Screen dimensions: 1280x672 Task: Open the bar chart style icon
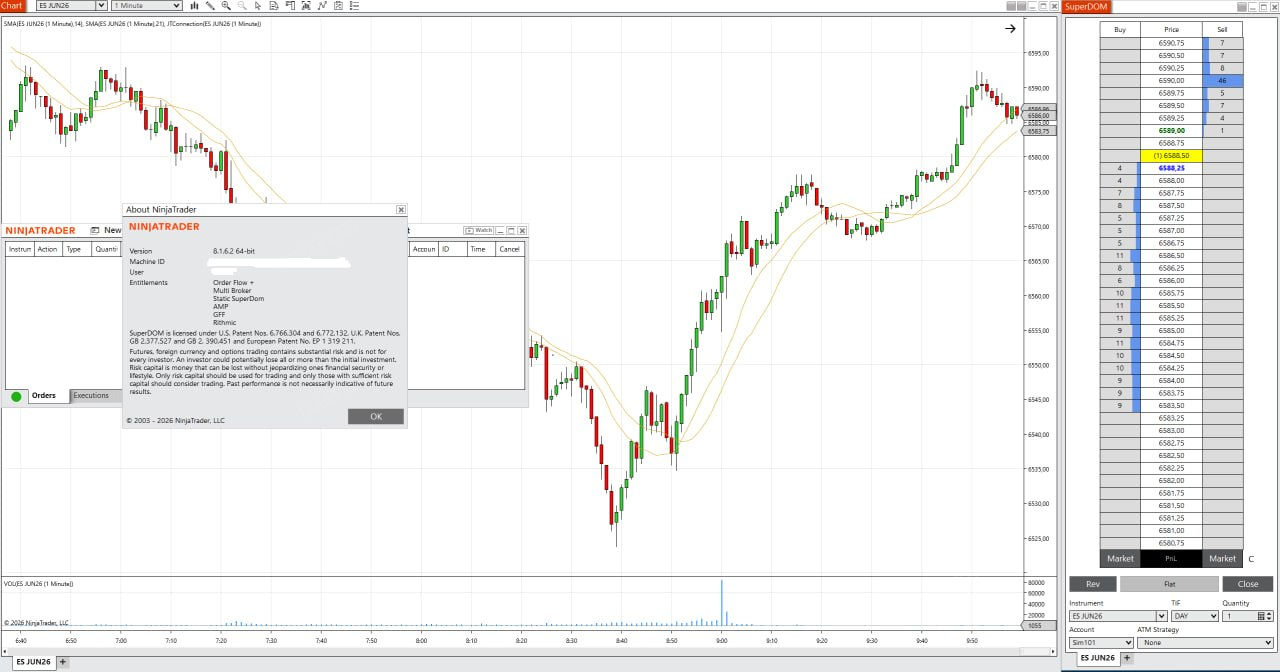click(x=194, y=5)
